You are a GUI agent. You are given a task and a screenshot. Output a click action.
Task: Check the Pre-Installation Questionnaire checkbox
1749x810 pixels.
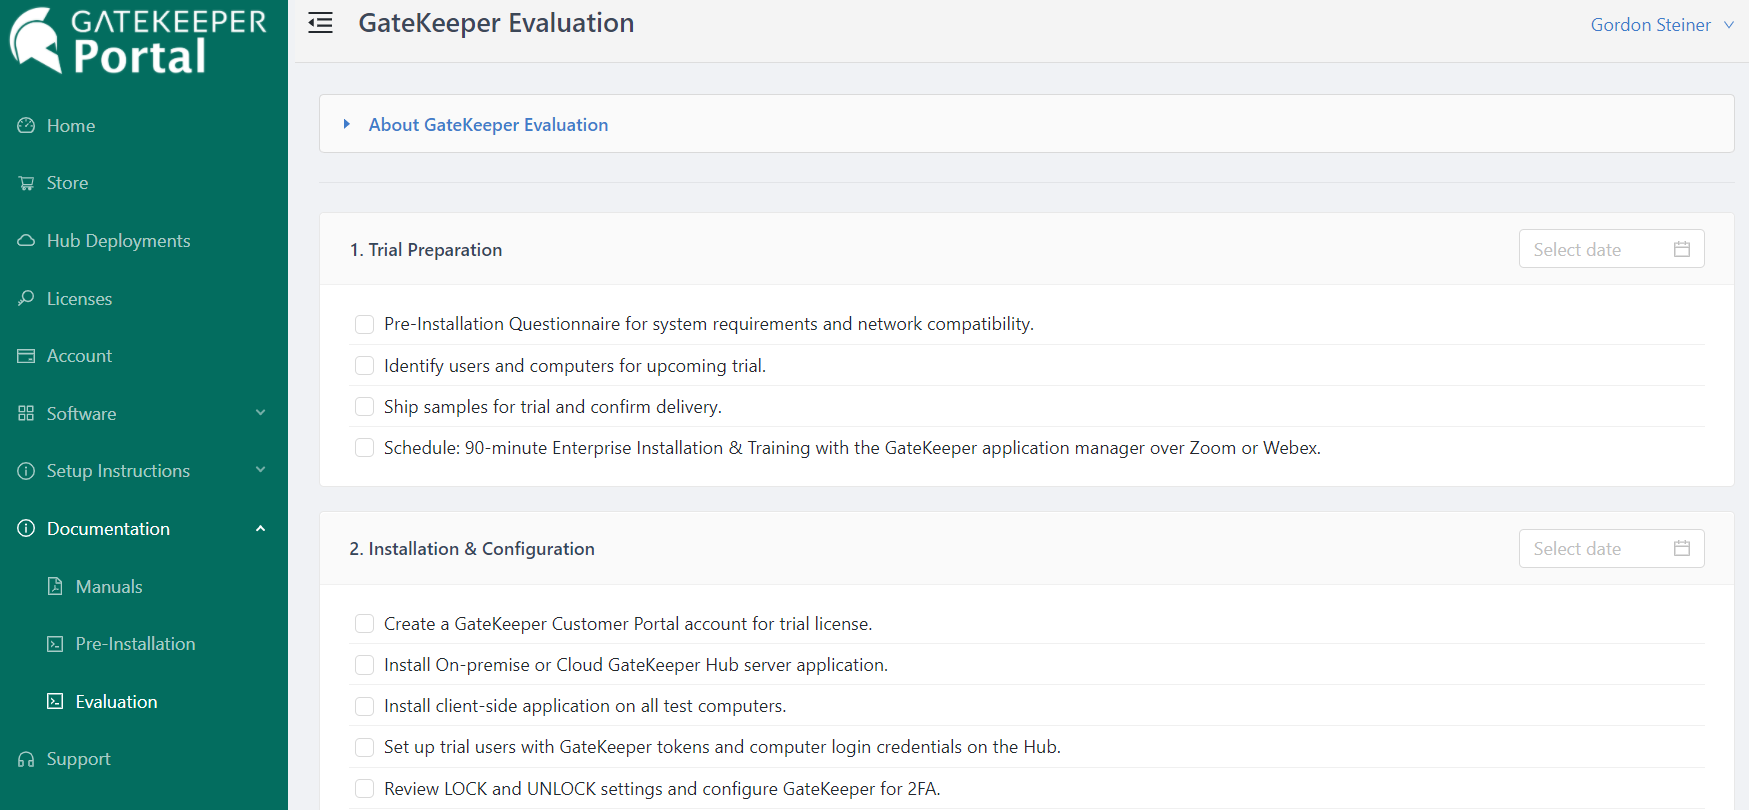tap(365, 324)
